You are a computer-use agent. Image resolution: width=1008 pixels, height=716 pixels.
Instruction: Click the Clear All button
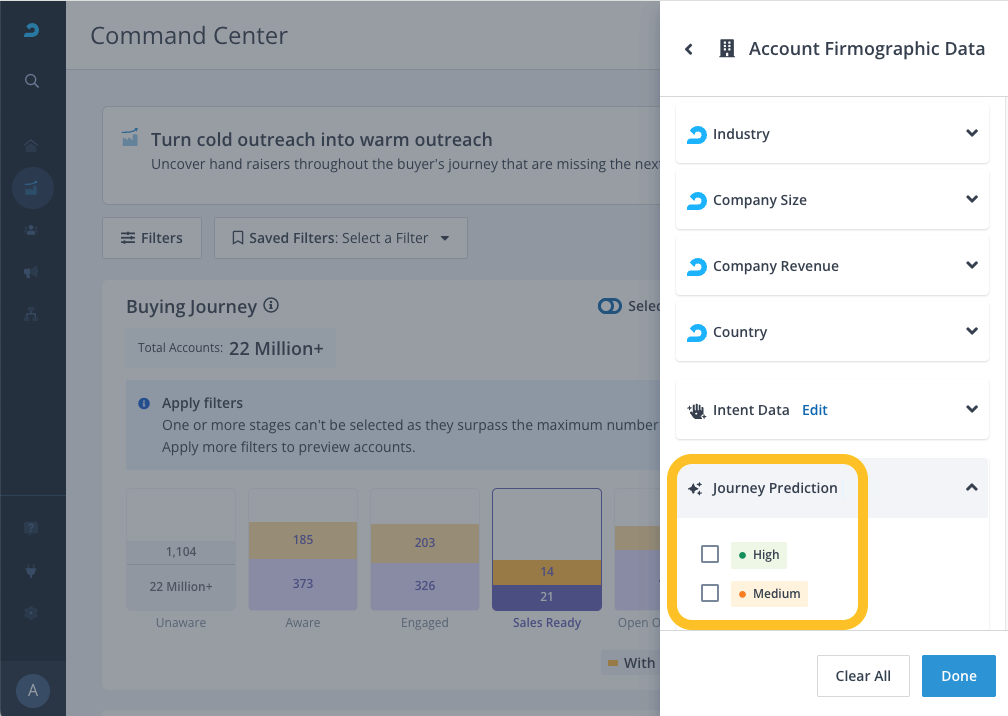862,676
